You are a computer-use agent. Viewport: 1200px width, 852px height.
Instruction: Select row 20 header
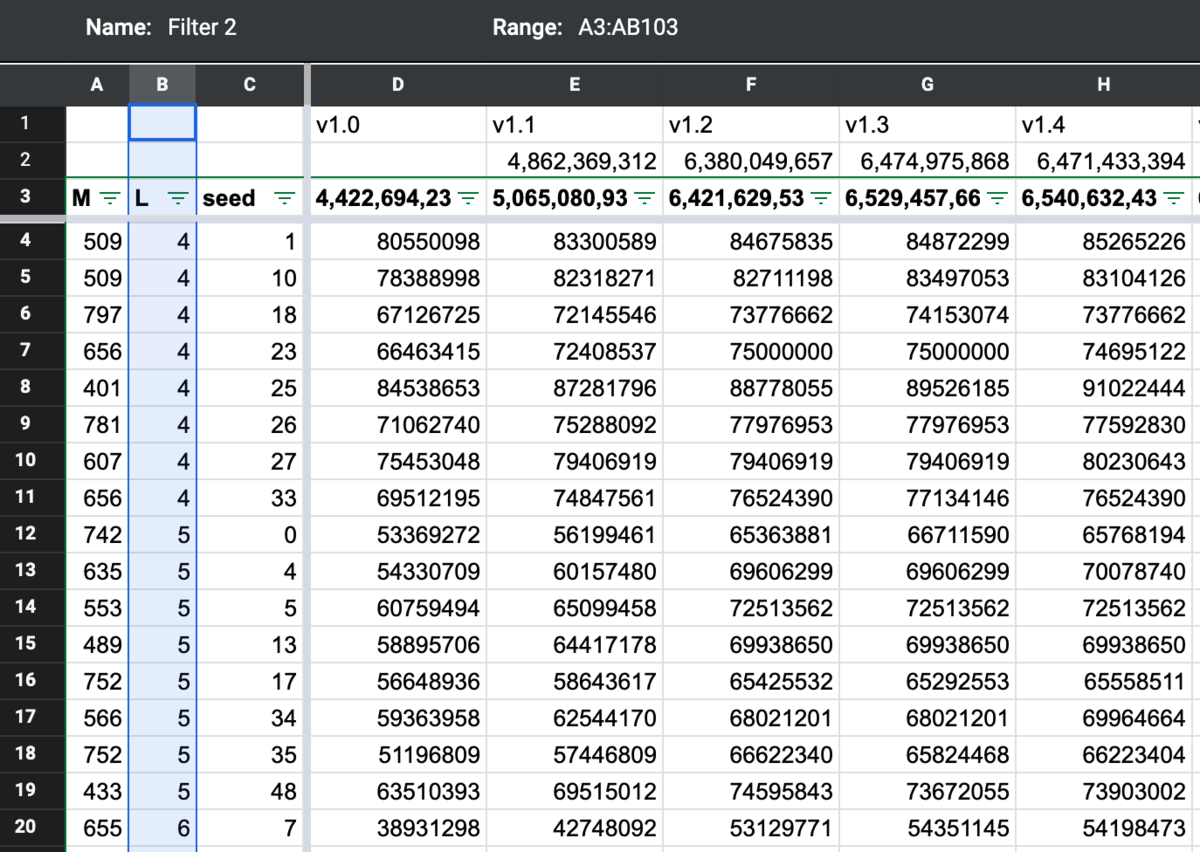(x=33, y=827)
